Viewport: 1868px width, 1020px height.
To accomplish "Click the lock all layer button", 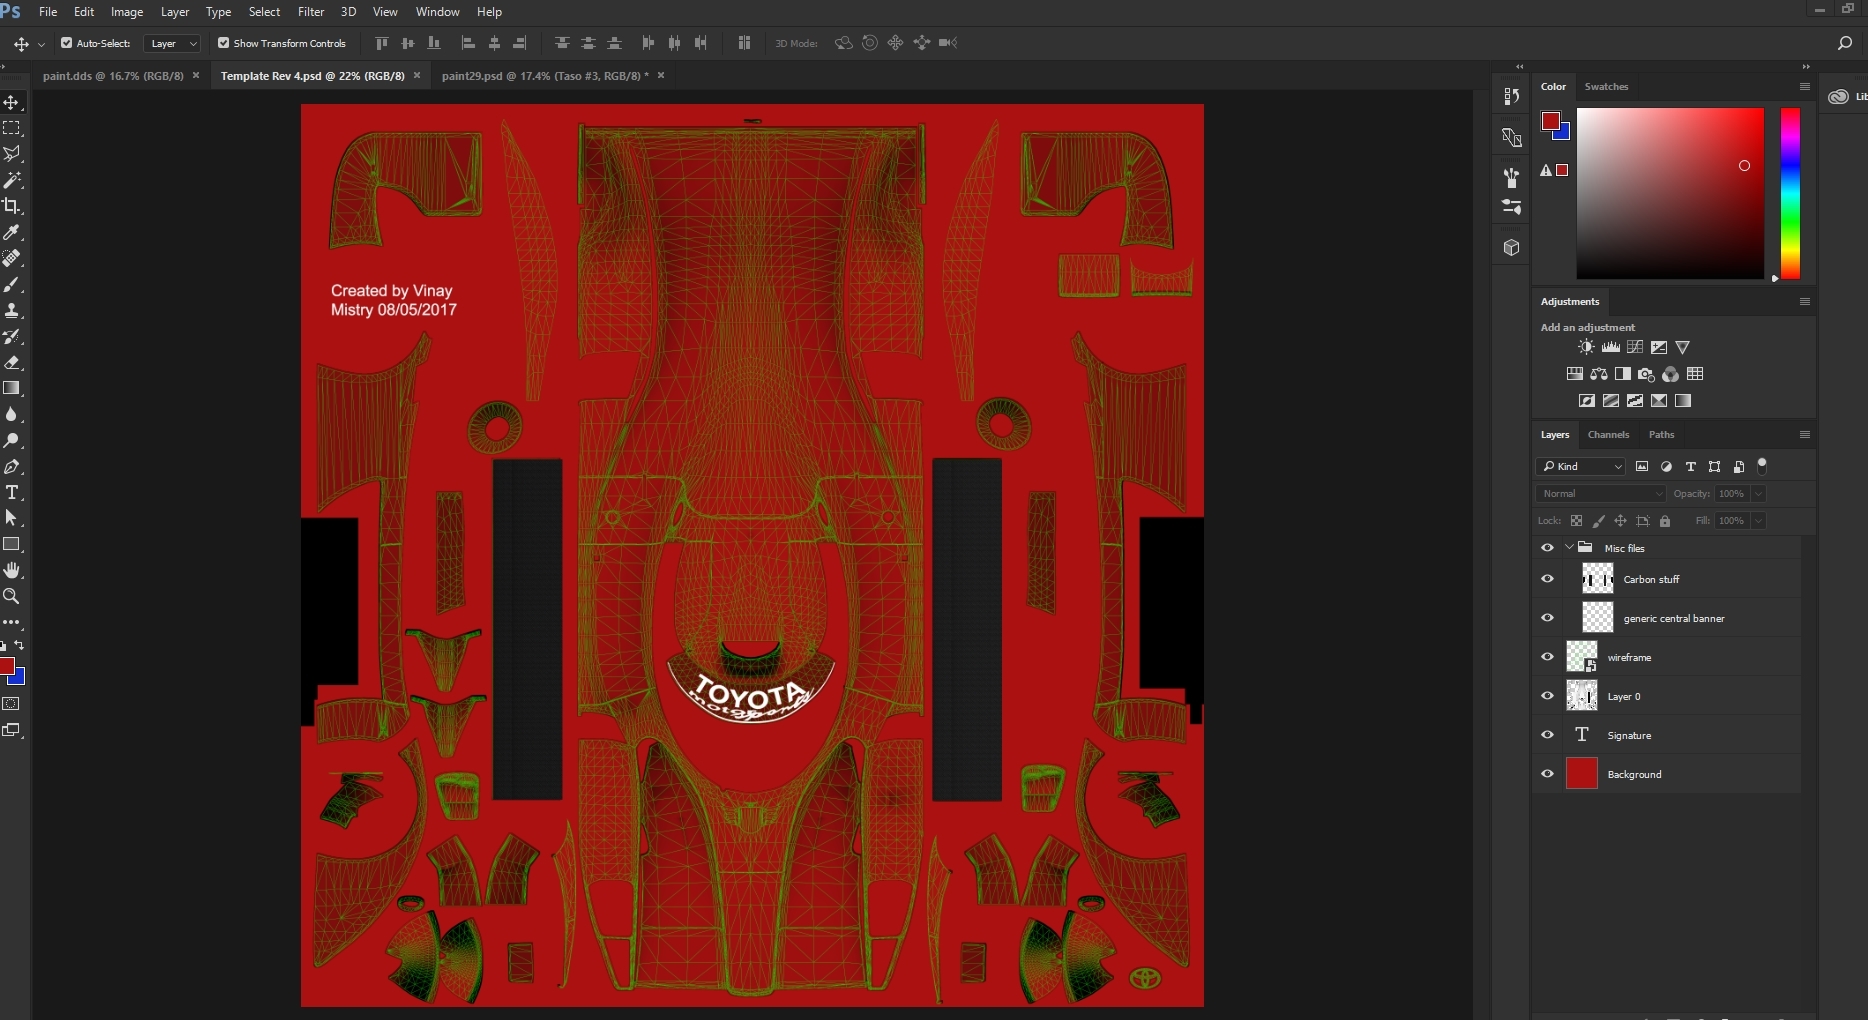I will 1665,521.
